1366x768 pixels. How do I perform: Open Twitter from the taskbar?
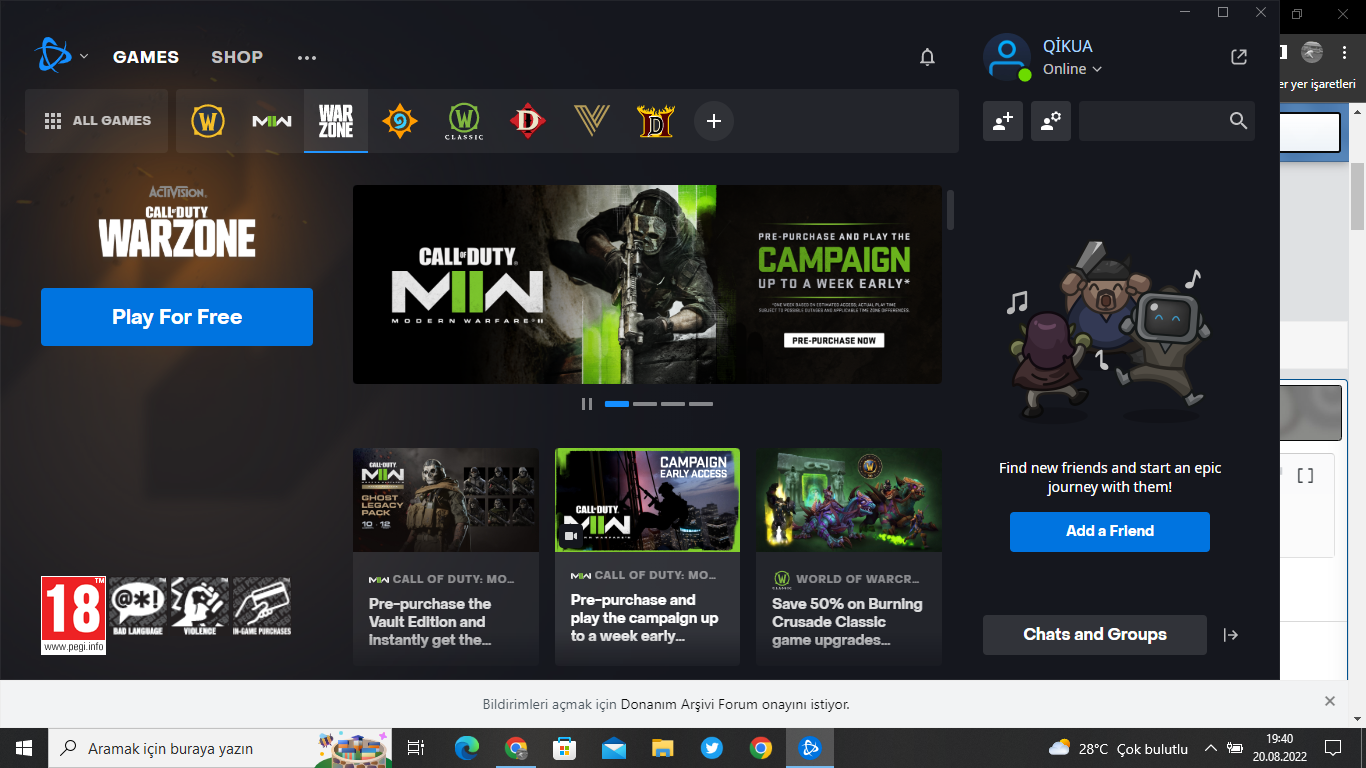[711, 748]
